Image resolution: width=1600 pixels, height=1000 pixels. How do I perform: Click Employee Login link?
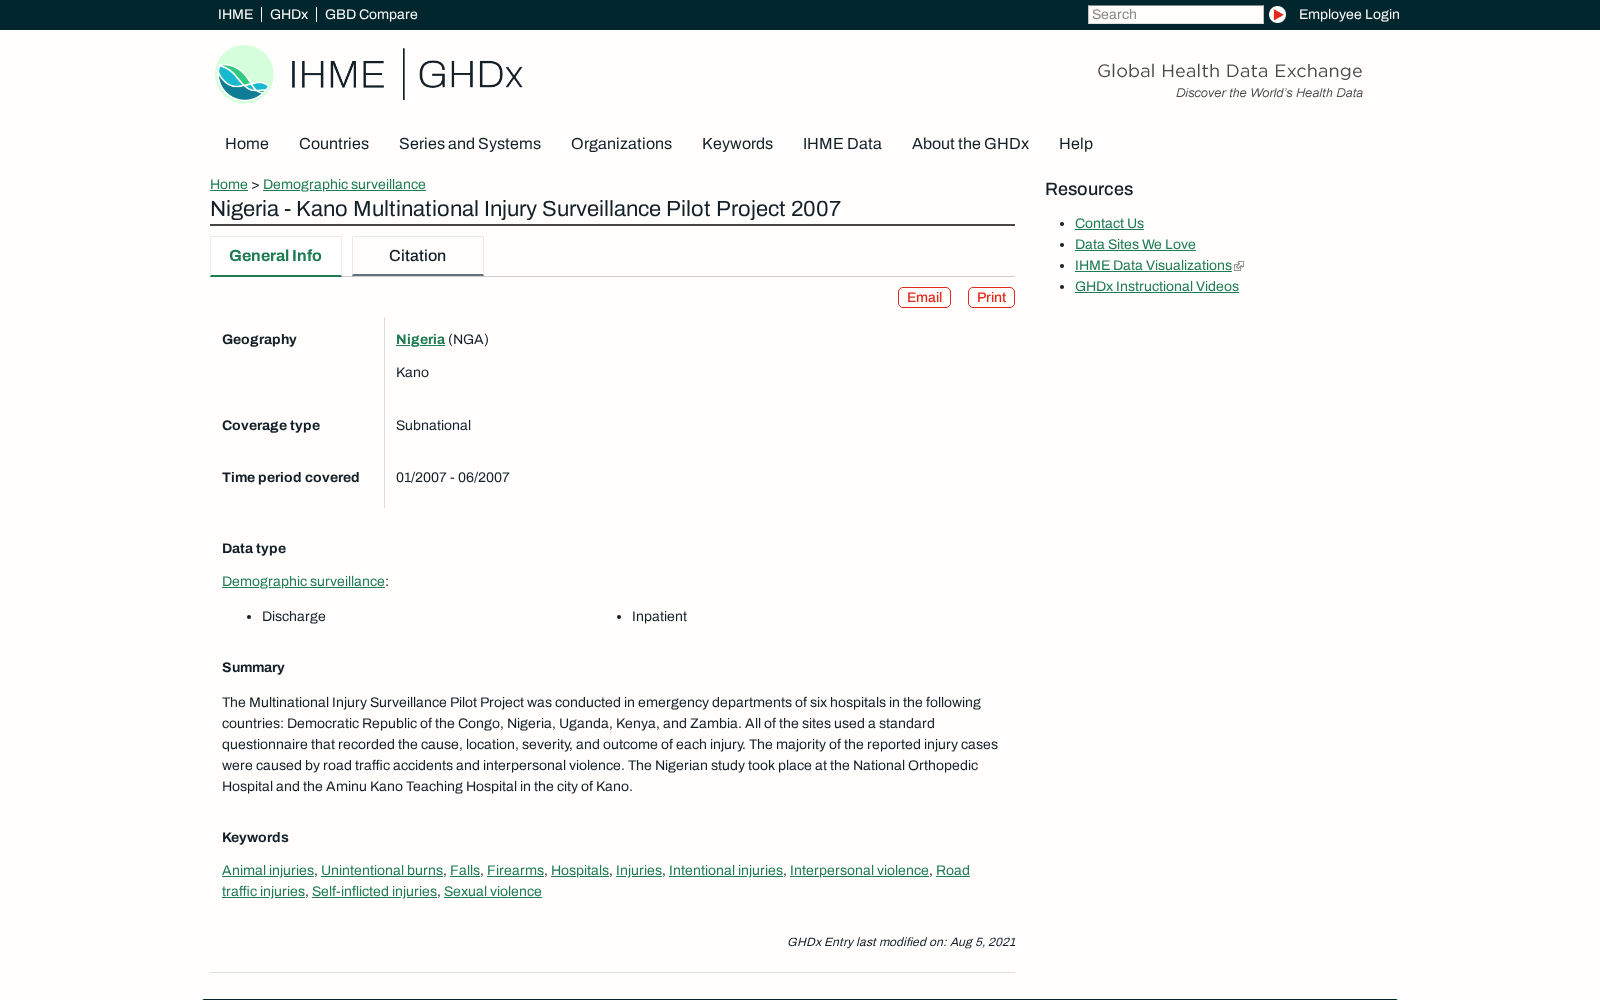click(x=1349, y=14)
